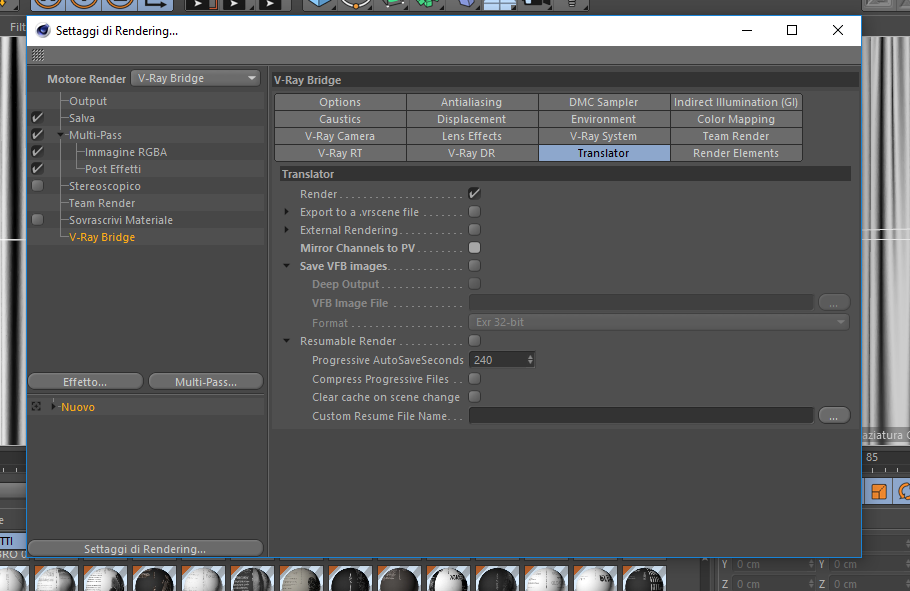The image size is (910, 591).
Task: Collapse the Multi-Pass tree node
Action: tap(60, 135)
